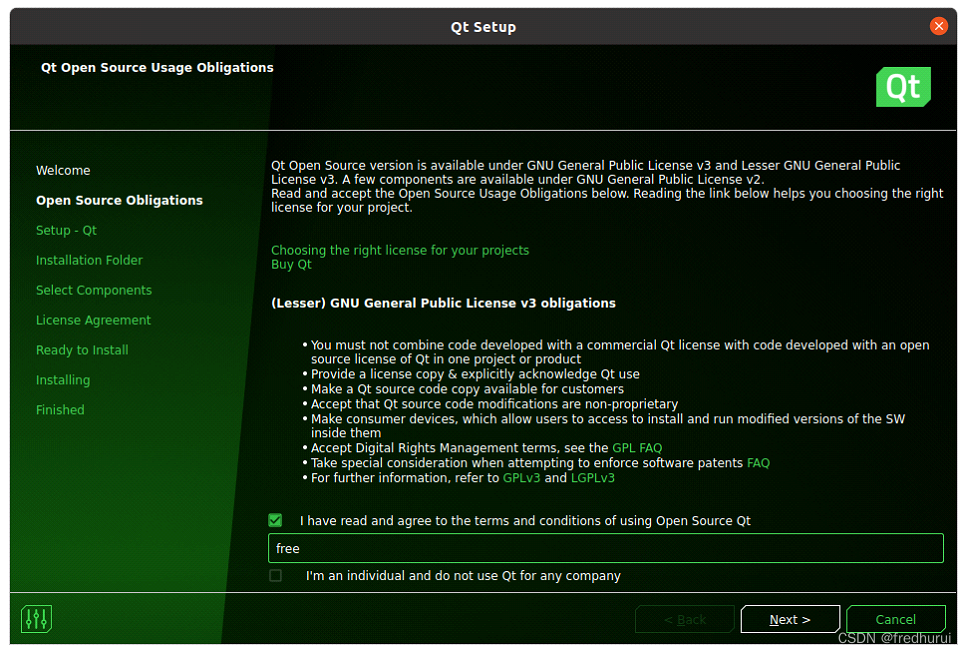Image resolution: width=967 pixels, height=654 pixels.
Task: Open installer settings sliders icon
Action: [36, 619]
